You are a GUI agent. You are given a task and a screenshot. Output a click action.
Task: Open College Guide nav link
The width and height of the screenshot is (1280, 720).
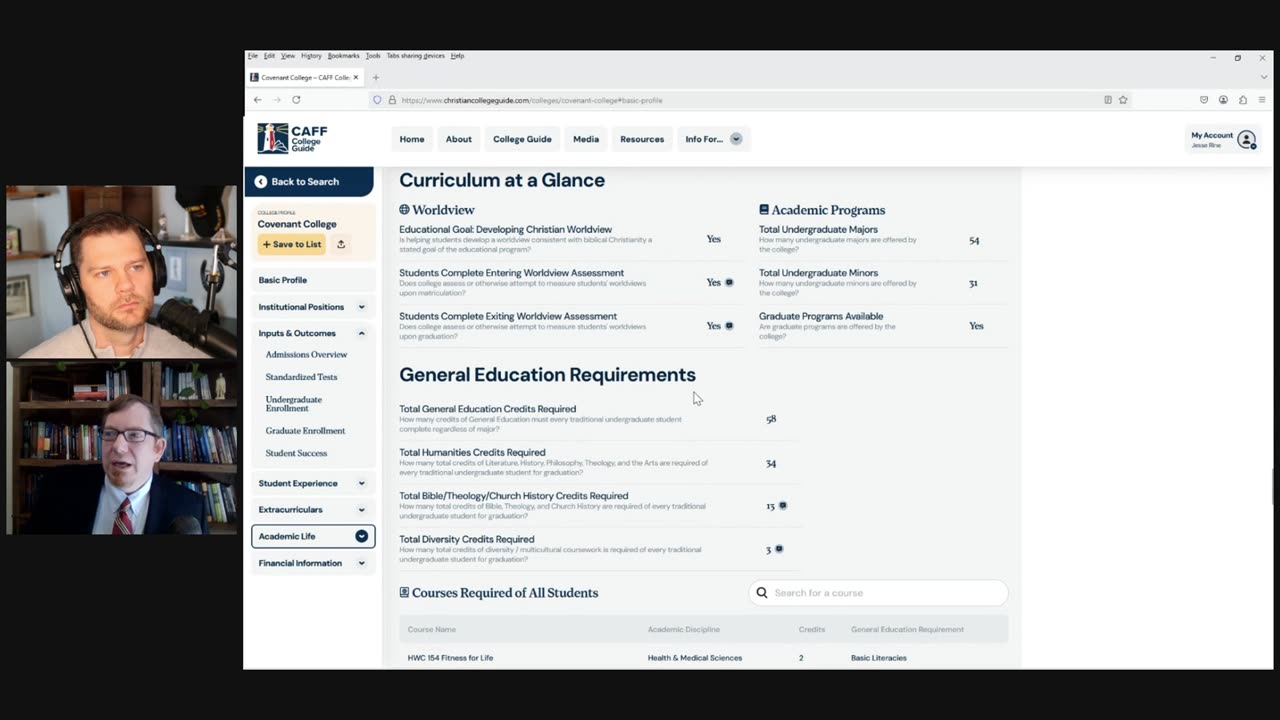point(522,139)
